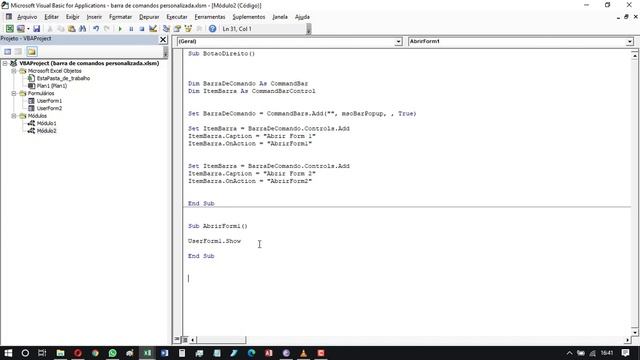Screen dimensions: 640x360
Task: Stop execution with the Reset icon
Action: coord(142,29)
